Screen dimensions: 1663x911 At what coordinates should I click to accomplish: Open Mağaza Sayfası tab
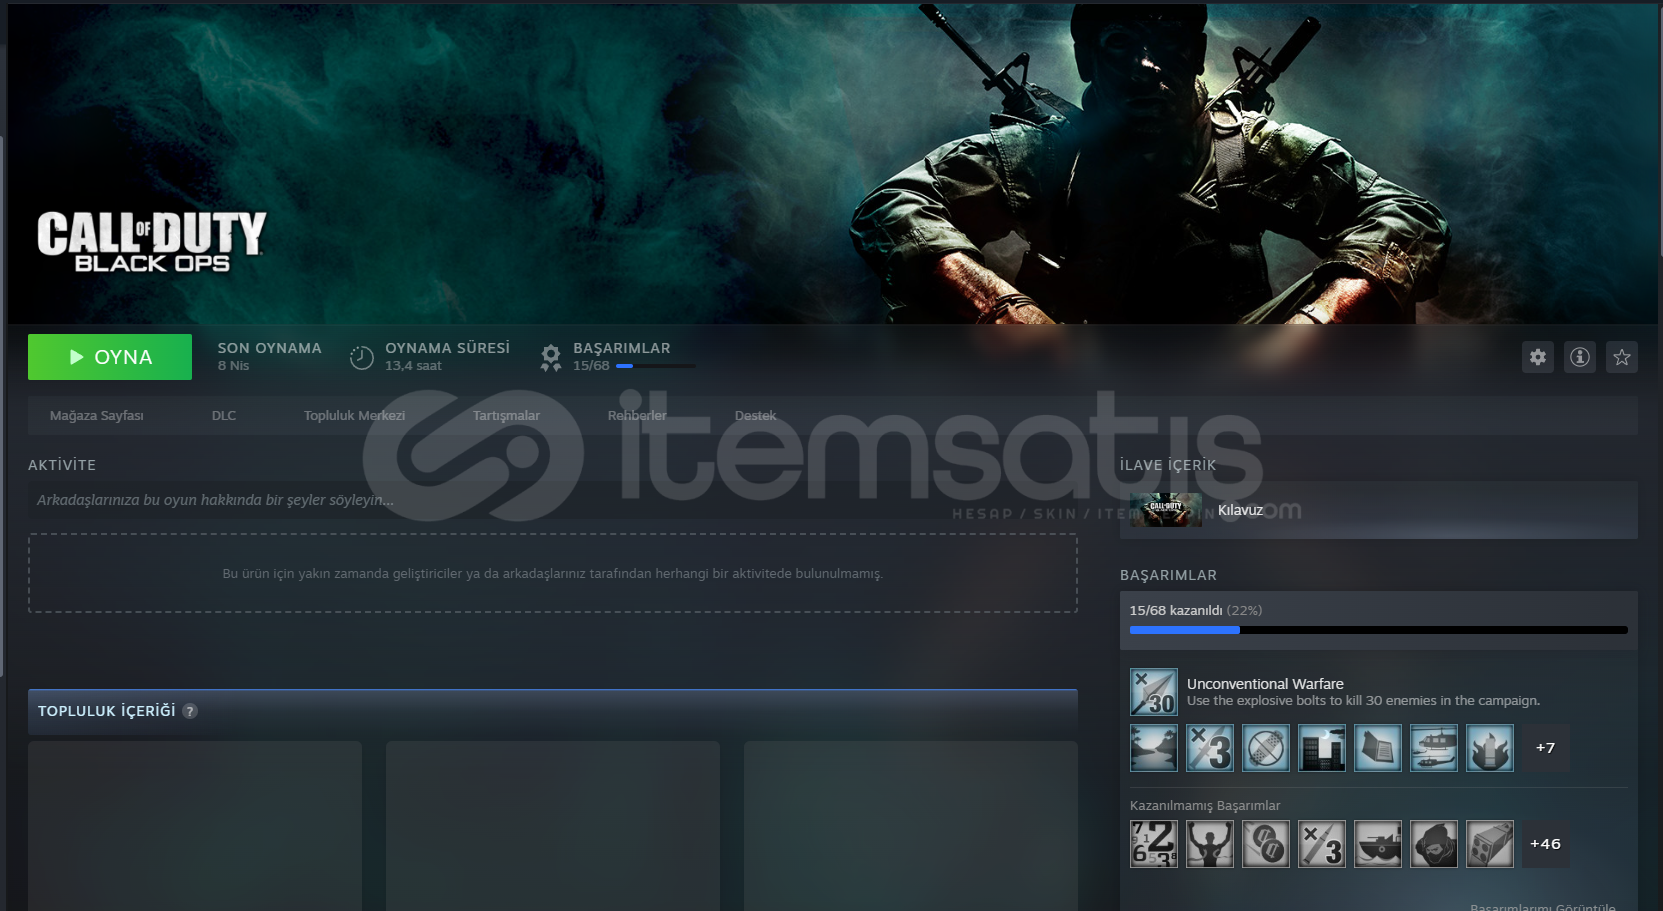tap(97, 416)
